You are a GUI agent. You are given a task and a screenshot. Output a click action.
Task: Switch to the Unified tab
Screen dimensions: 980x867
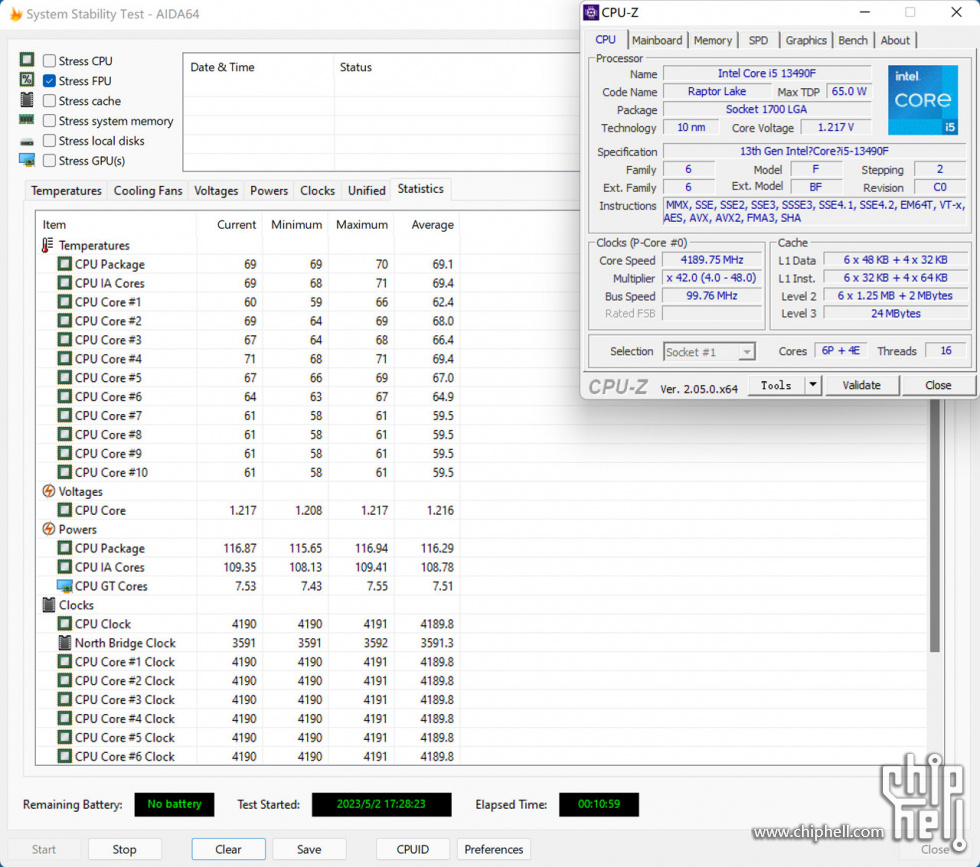[x=366, y=191]
